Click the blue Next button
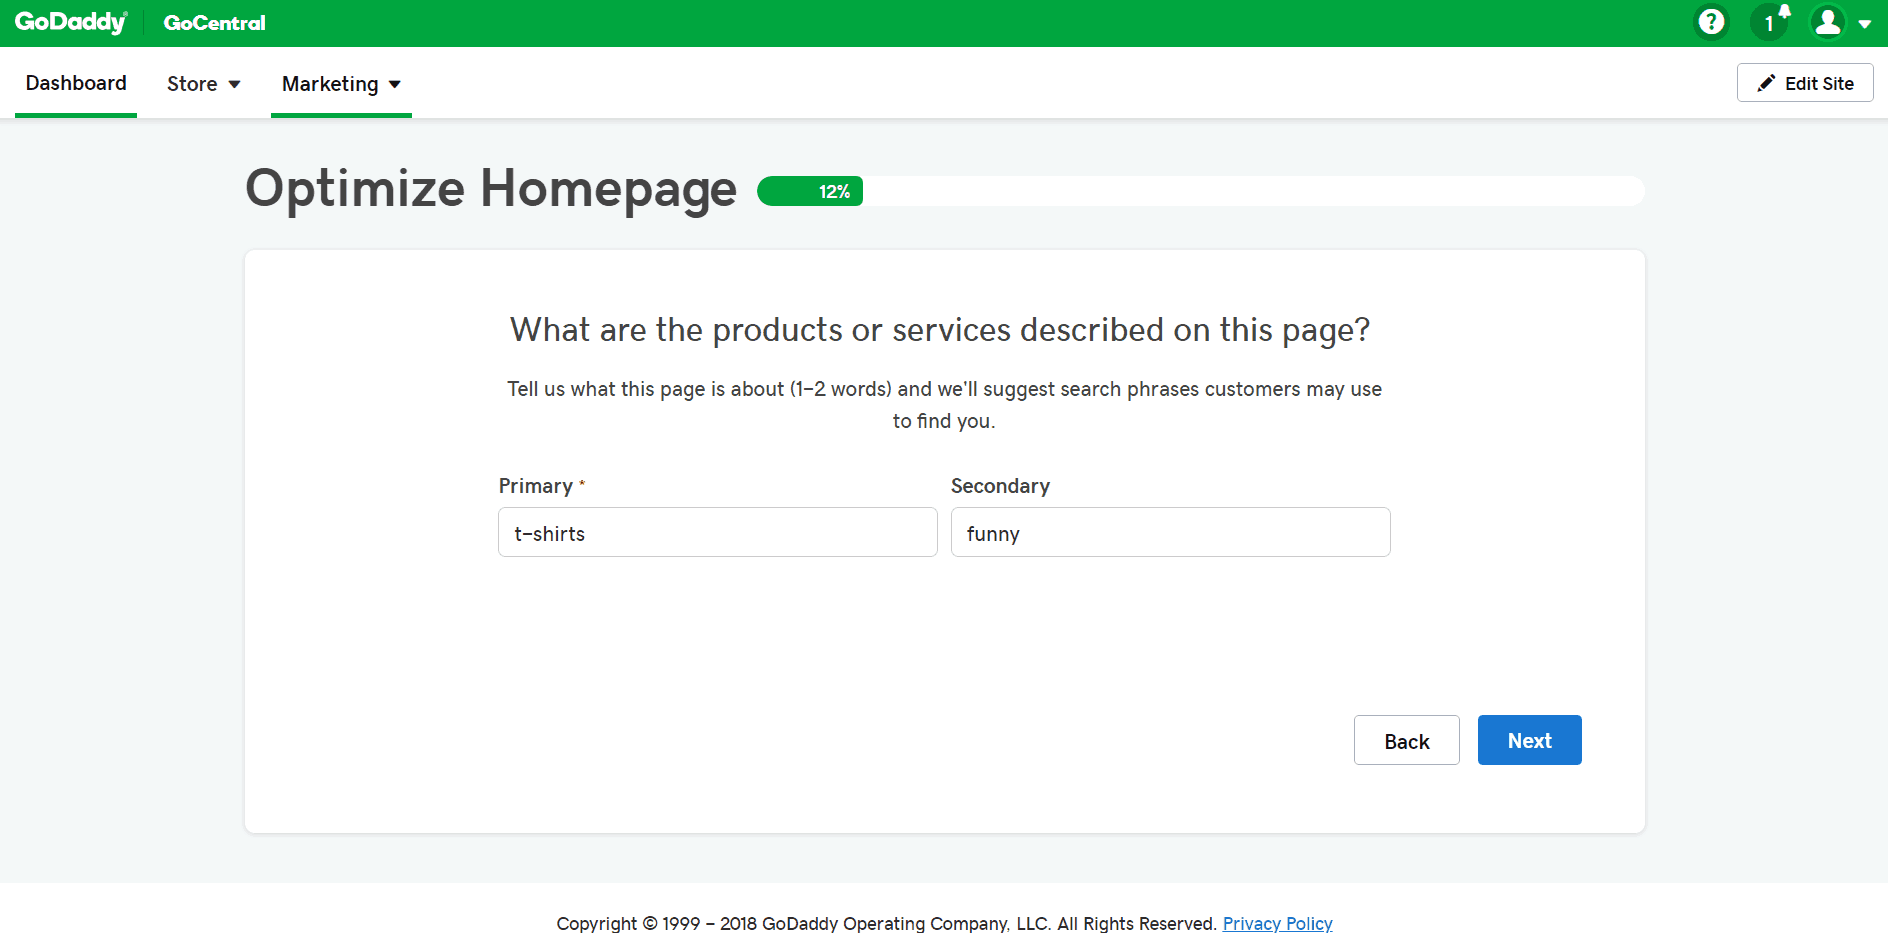 pyautogui.click(x=1529, y=740)
